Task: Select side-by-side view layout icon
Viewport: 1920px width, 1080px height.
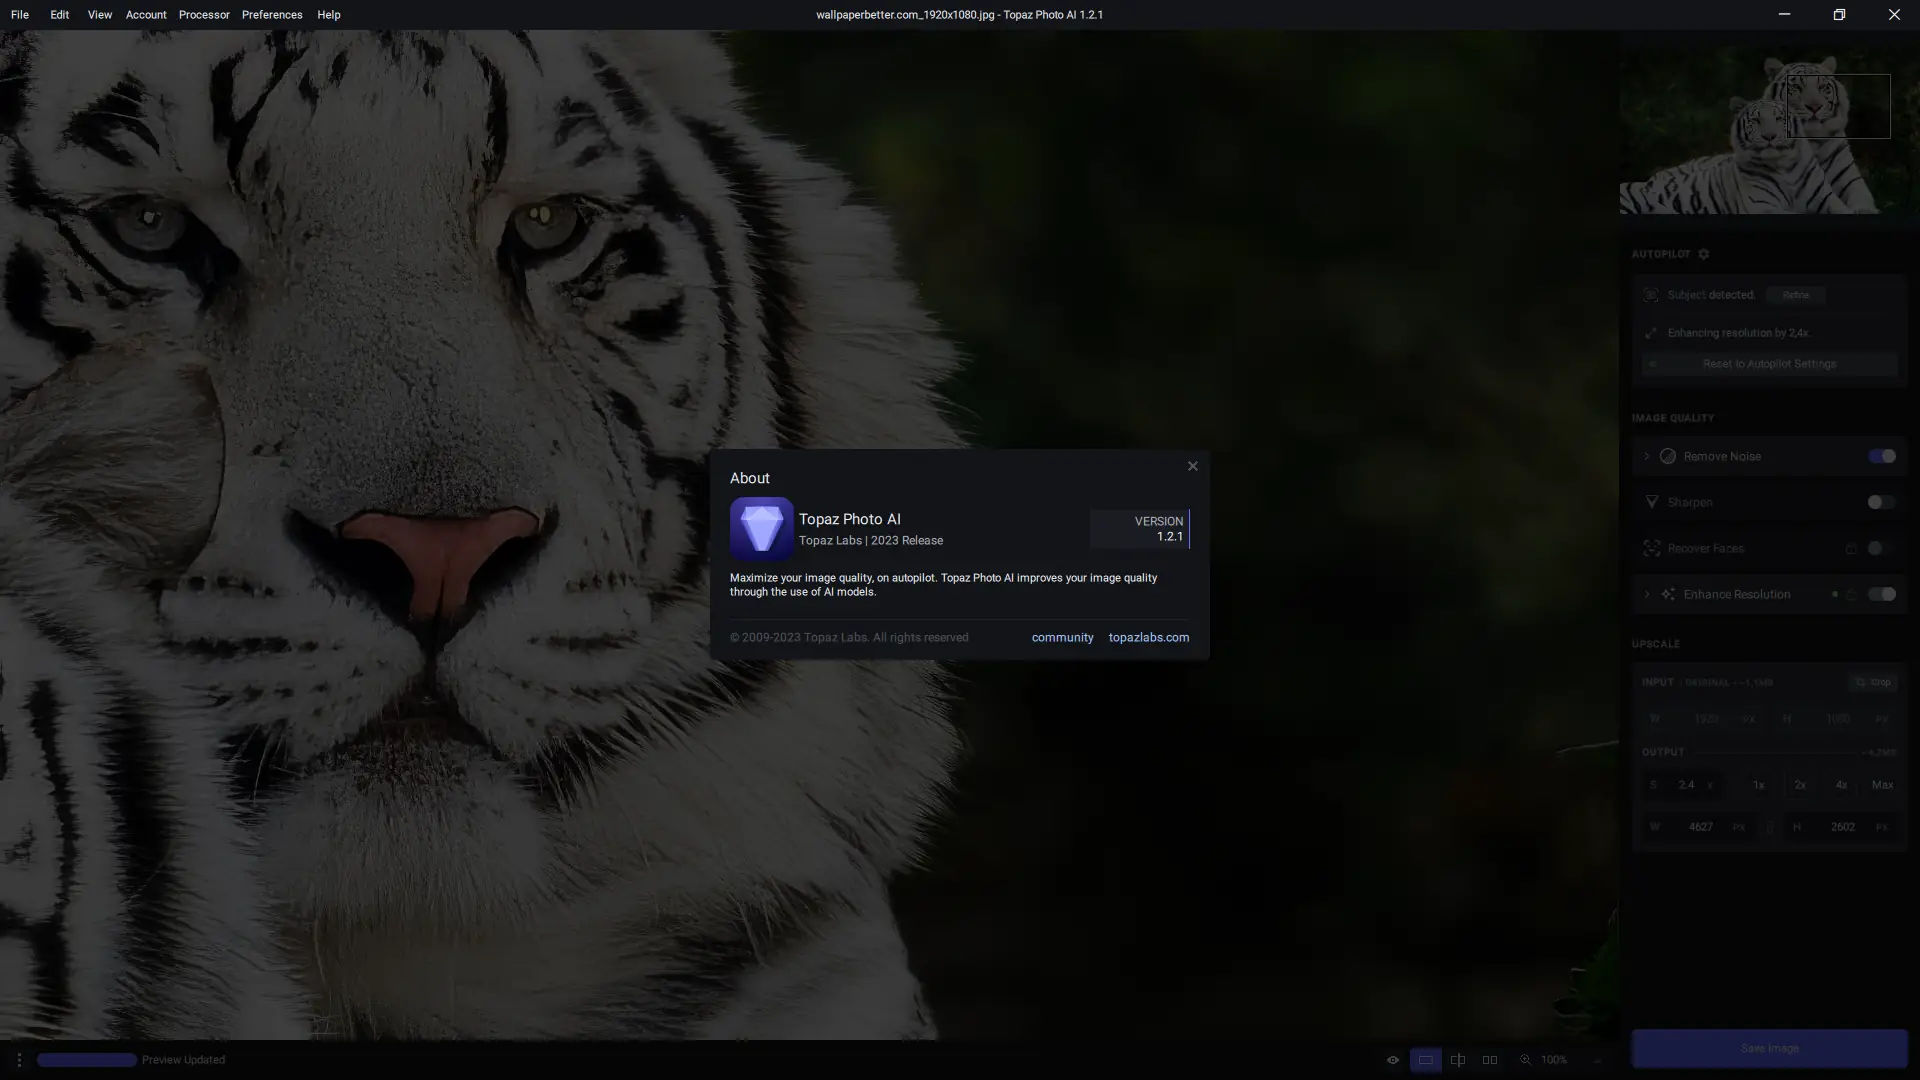Action: pyautogui.click(x=1490, y=1060)
